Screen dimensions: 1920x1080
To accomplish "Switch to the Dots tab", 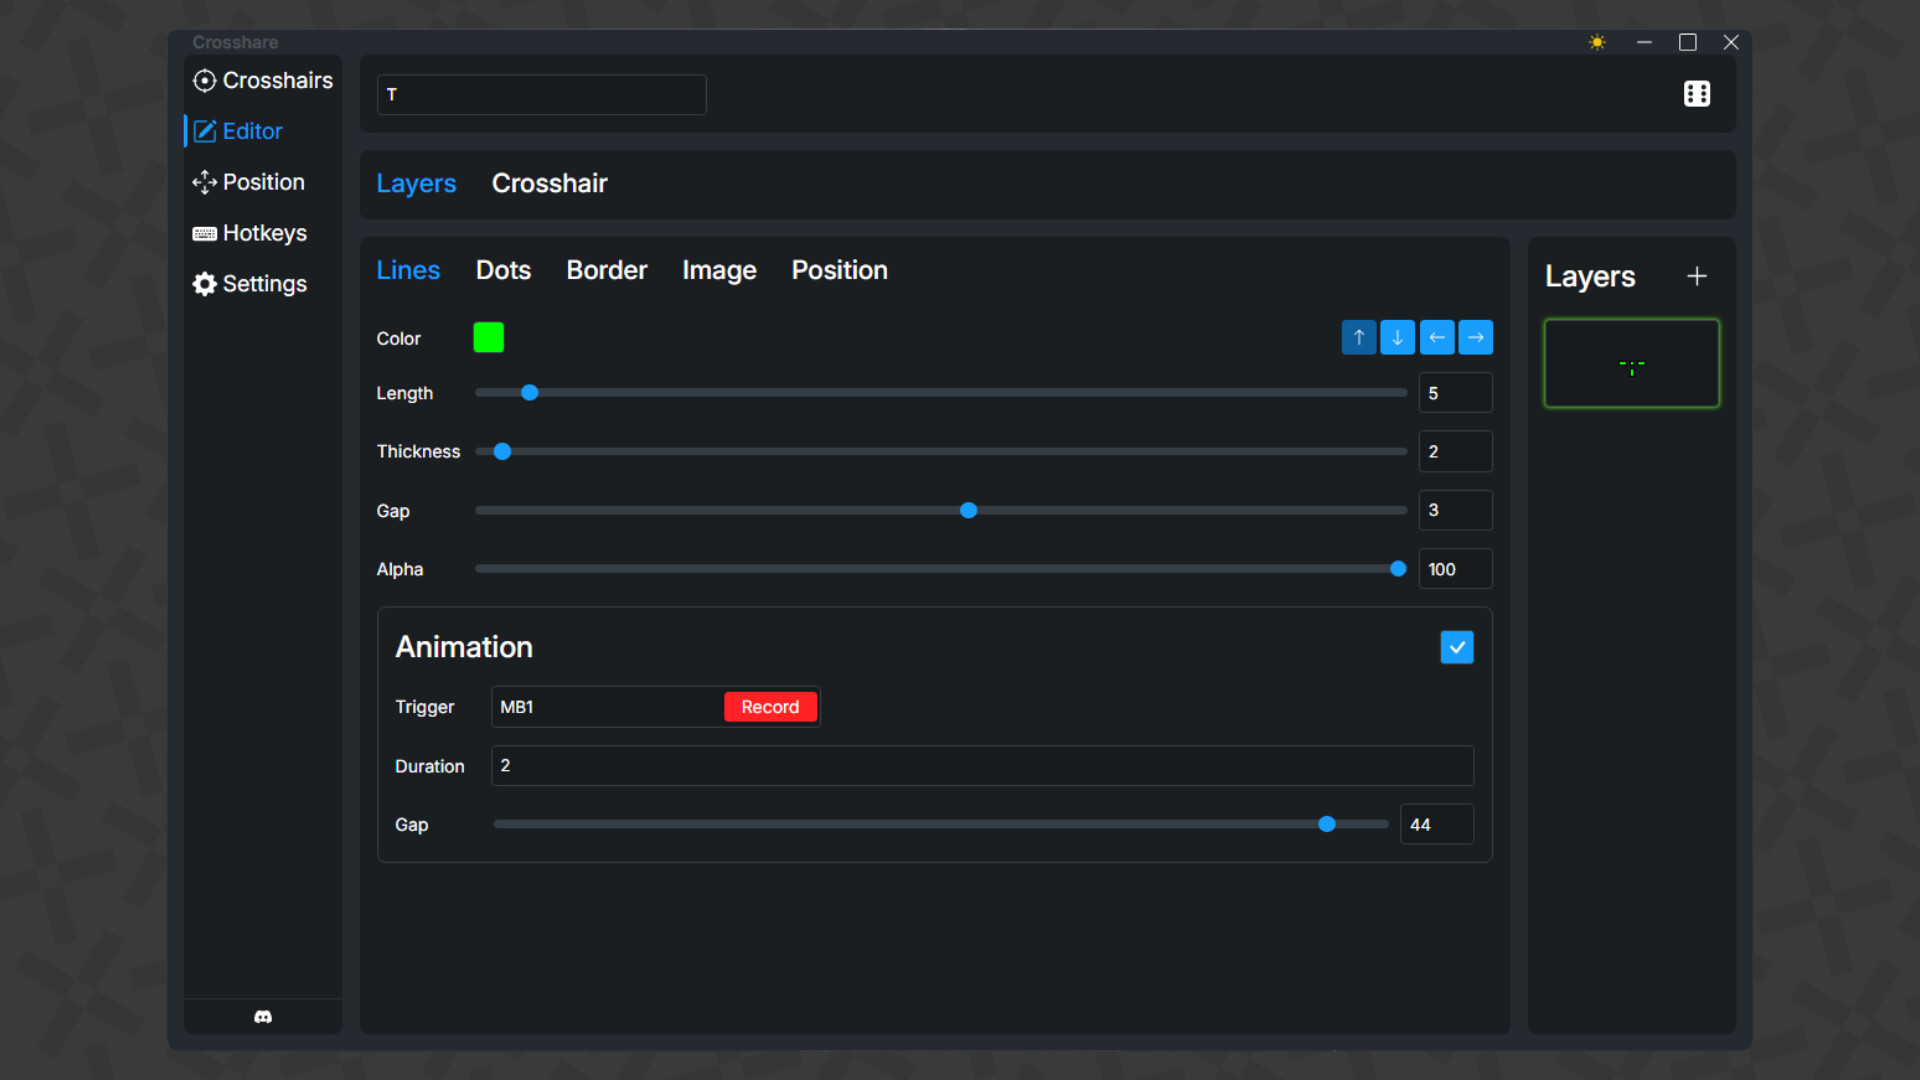I will pyautogui.click(x=503, y=270).
